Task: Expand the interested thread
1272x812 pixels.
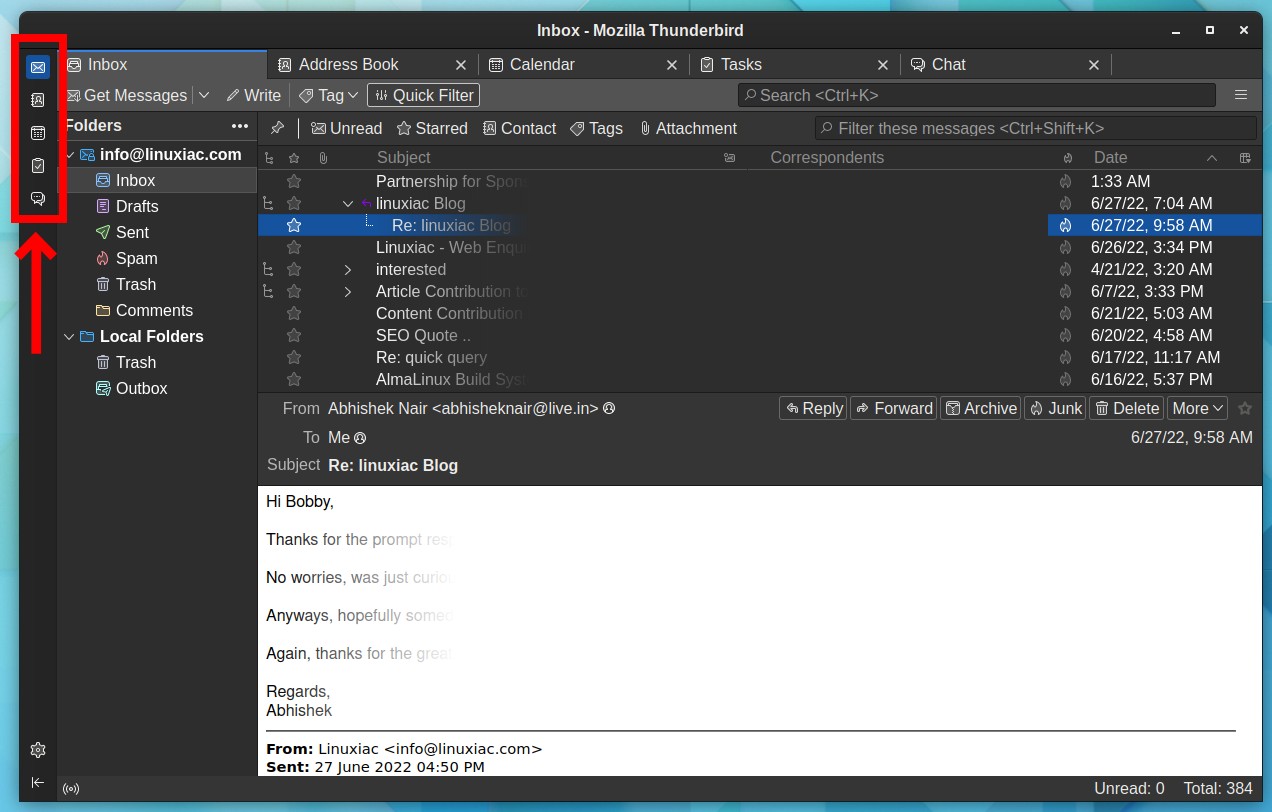Action: coord(348,270)
